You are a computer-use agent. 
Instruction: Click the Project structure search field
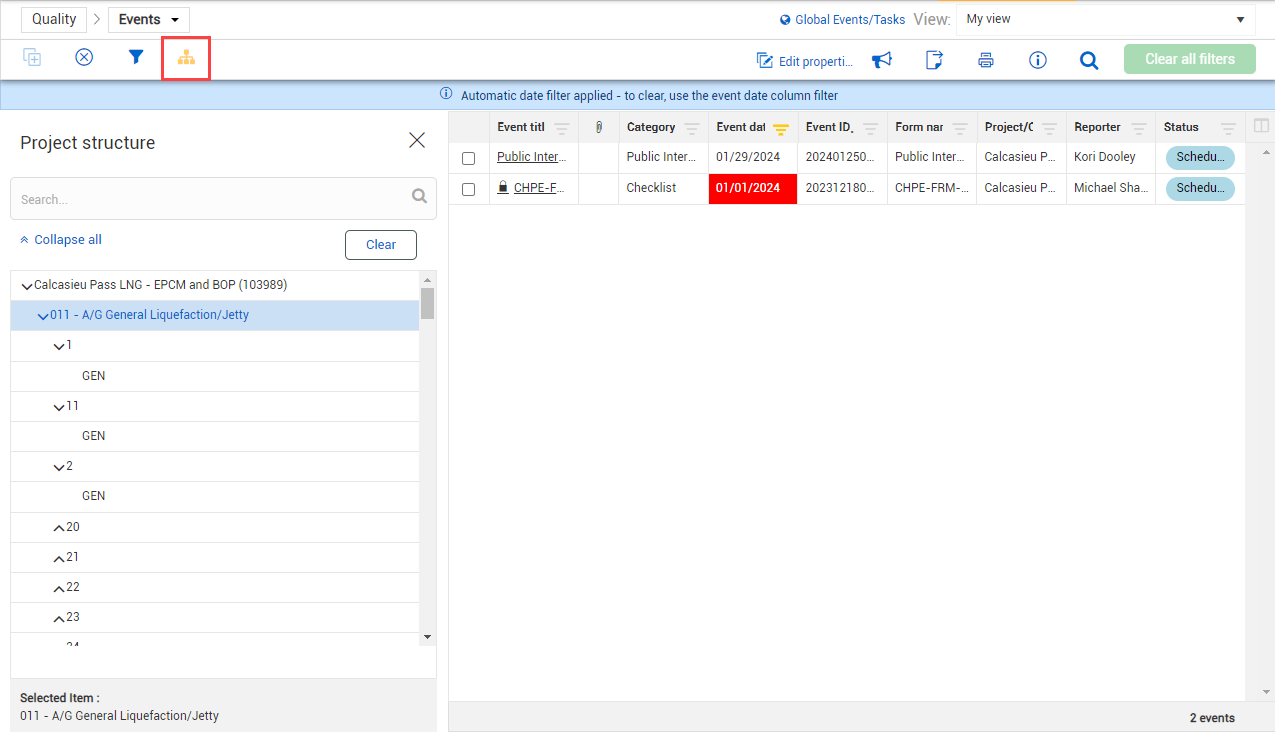click(214, 199)
